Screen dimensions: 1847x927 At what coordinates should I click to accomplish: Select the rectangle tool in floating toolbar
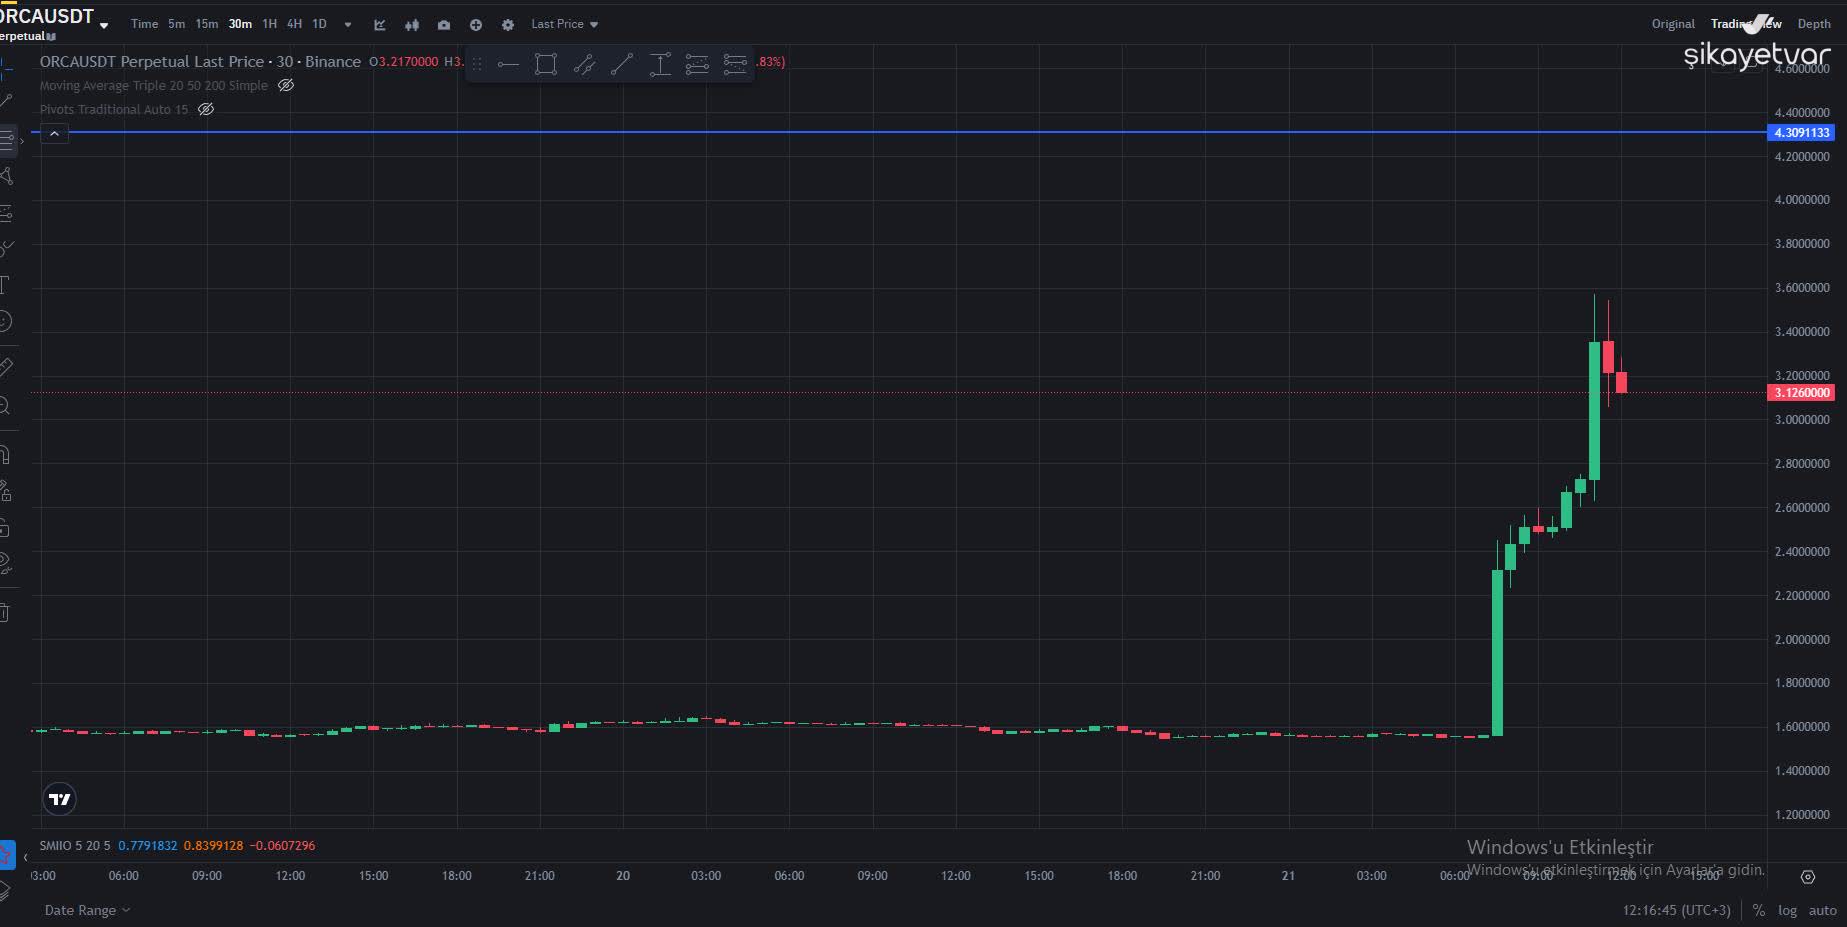(x=545, y=62)
